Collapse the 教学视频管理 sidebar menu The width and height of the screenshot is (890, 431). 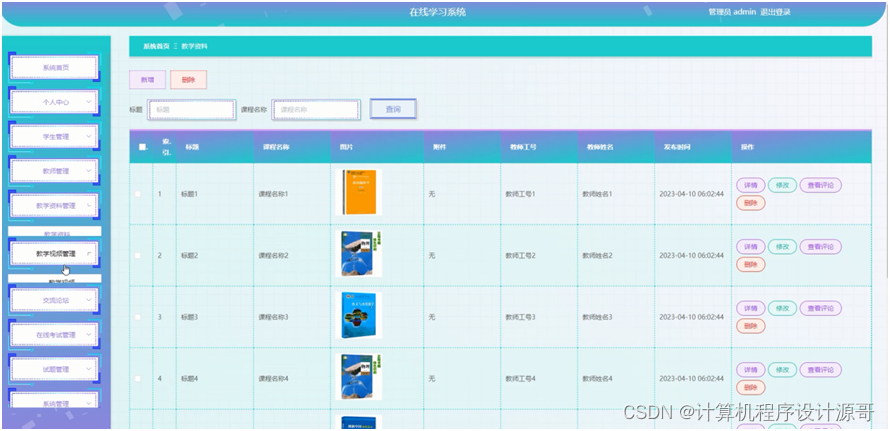[54, 253]
